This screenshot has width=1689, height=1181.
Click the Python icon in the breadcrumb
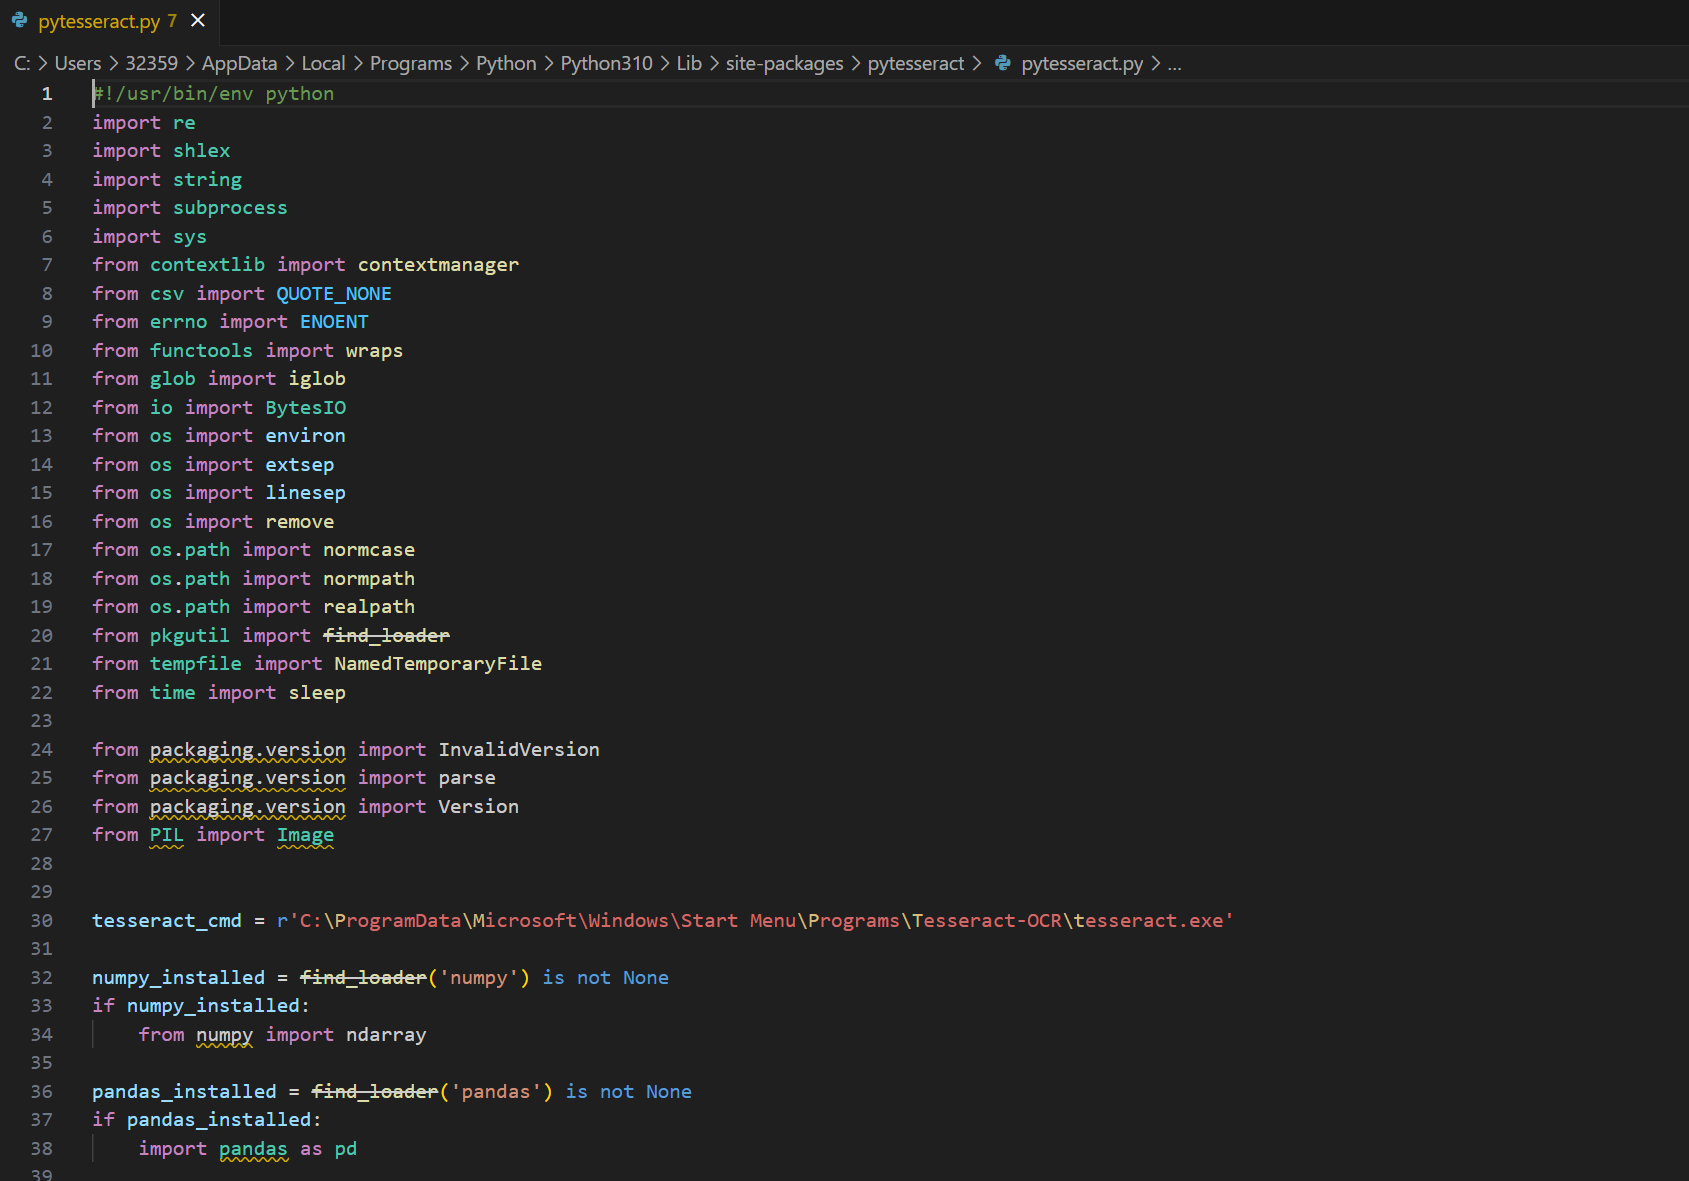(x=1002, y=63)
